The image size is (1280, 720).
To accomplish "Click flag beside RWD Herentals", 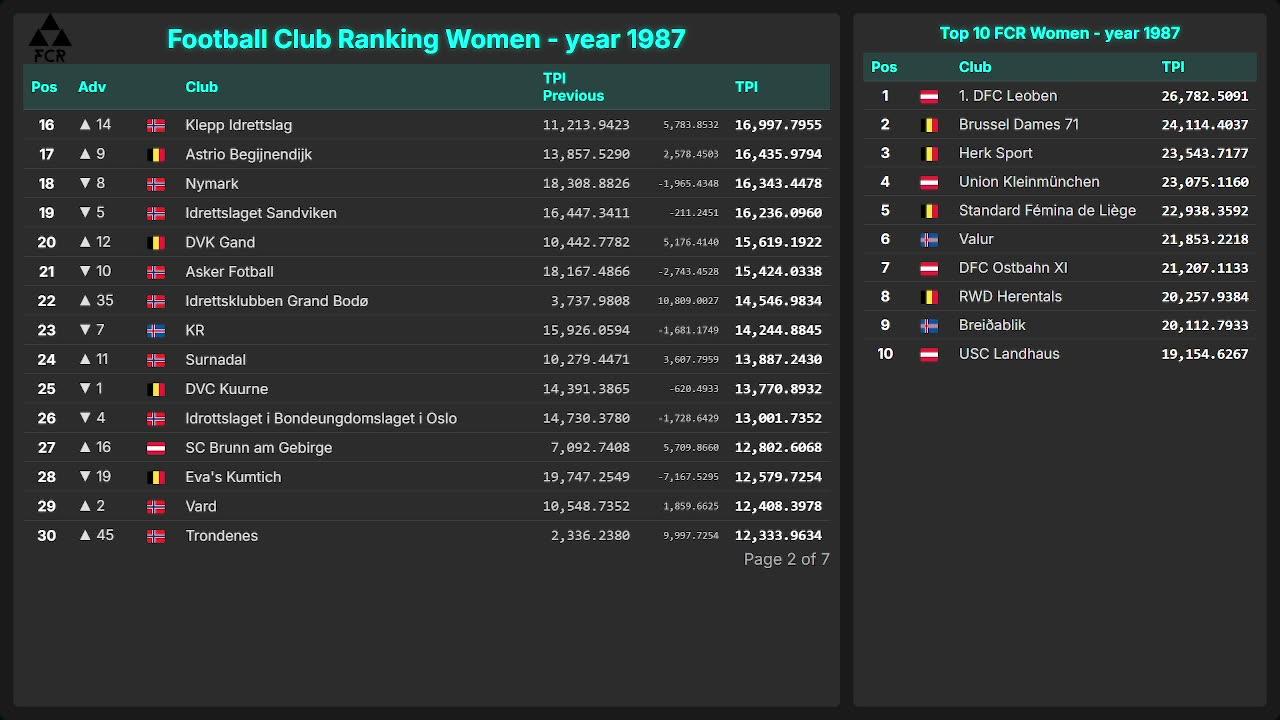I will click(929, 297).
